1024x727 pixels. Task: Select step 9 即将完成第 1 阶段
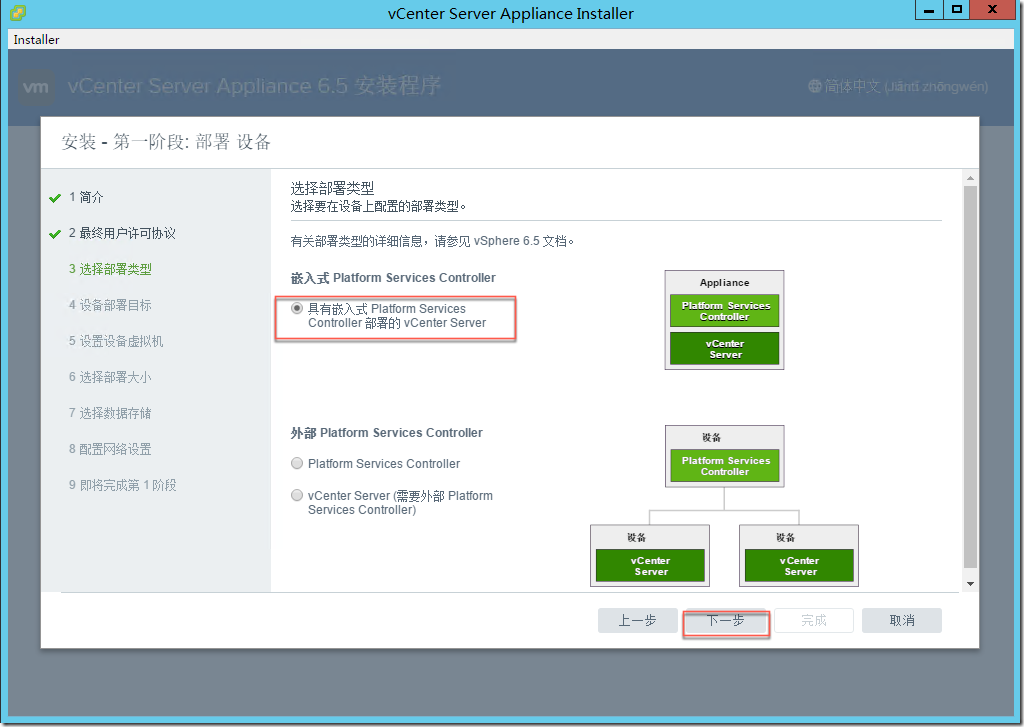pyautogui.click(x=123, y=485)
